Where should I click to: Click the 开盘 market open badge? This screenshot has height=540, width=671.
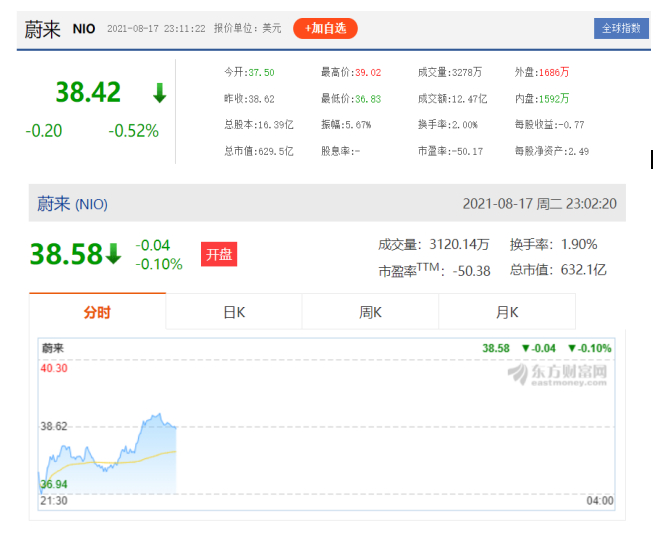219,254
